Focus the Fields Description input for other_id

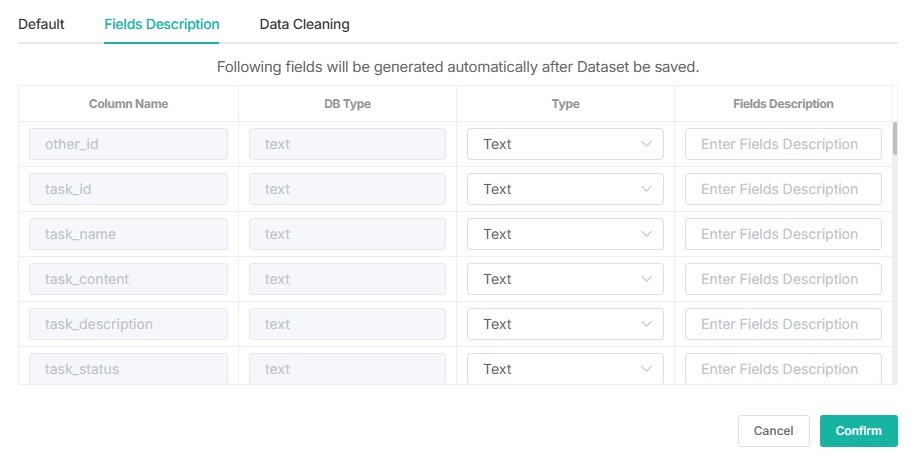(x=783, y=144)
